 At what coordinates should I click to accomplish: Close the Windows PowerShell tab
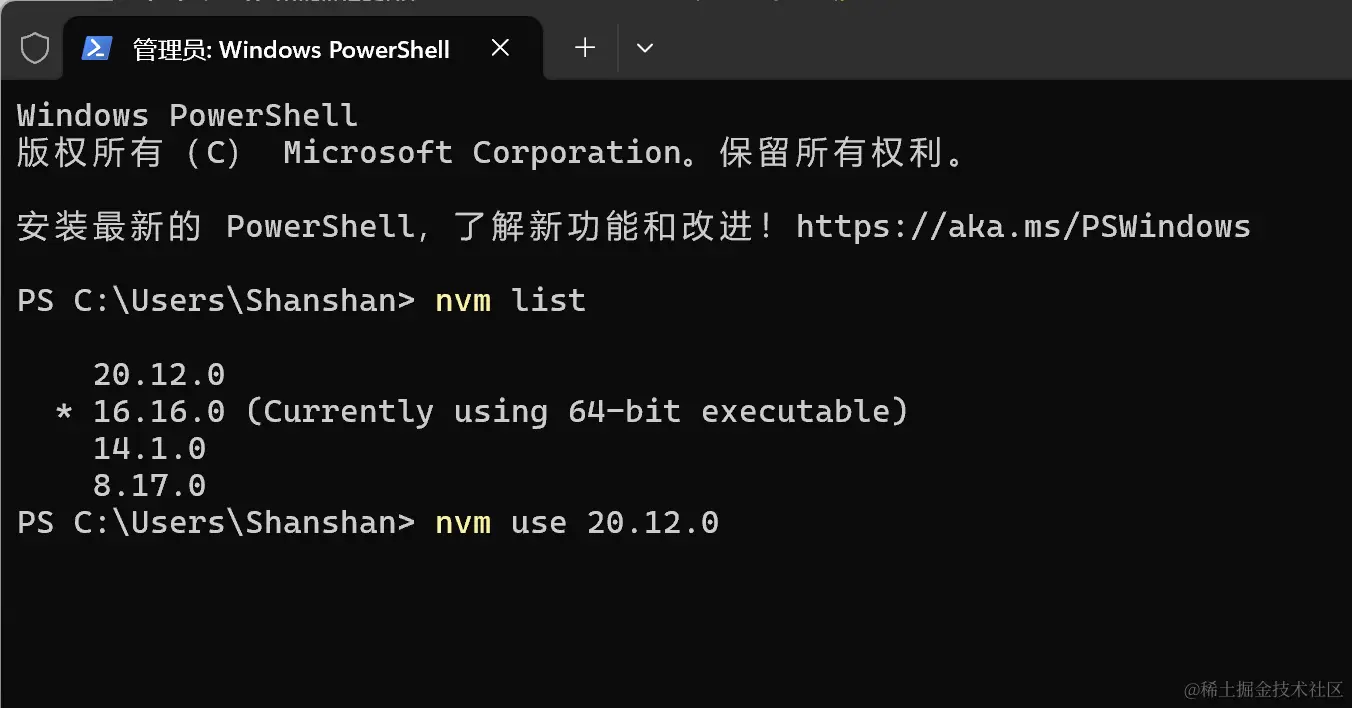[x=501, y=47]
